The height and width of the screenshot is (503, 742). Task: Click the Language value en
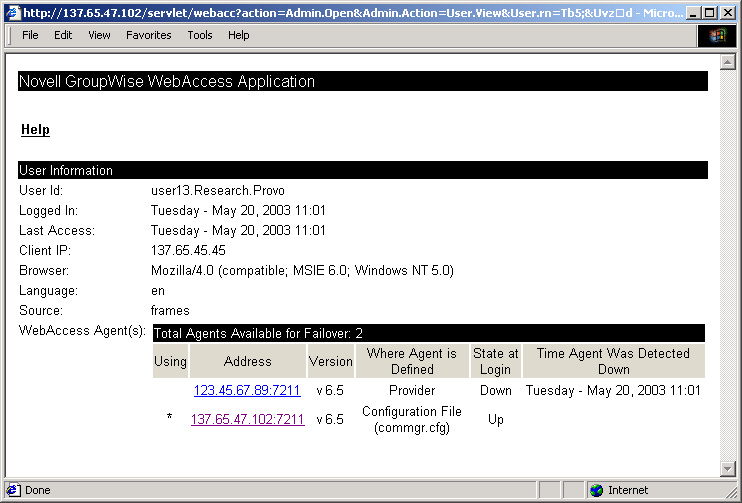(x=158, y=291)
